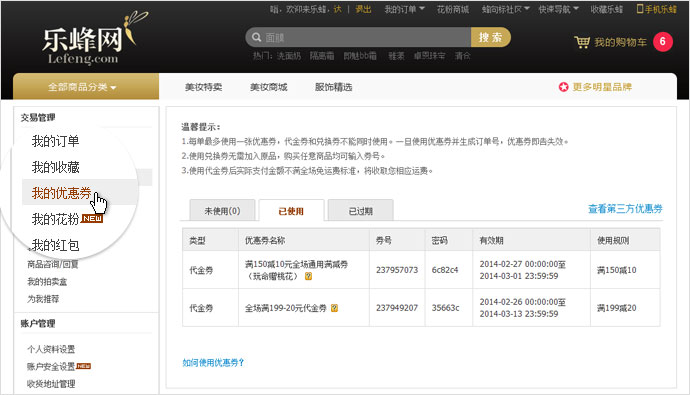Switch to the 未使用(0) tab
Viewport: 690px width, 395px height.
click(x=222, y=210)
